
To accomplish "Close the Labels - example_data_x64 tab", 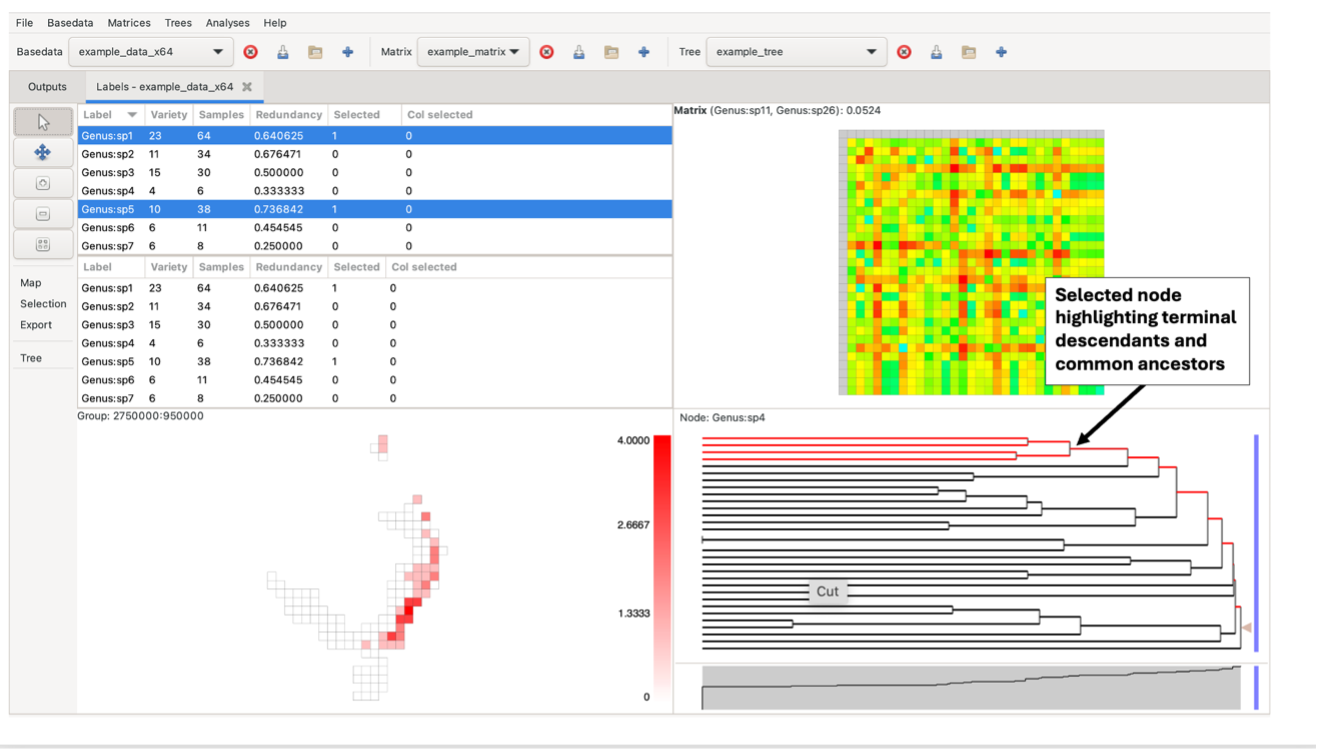I will click(x=247, y=87).
